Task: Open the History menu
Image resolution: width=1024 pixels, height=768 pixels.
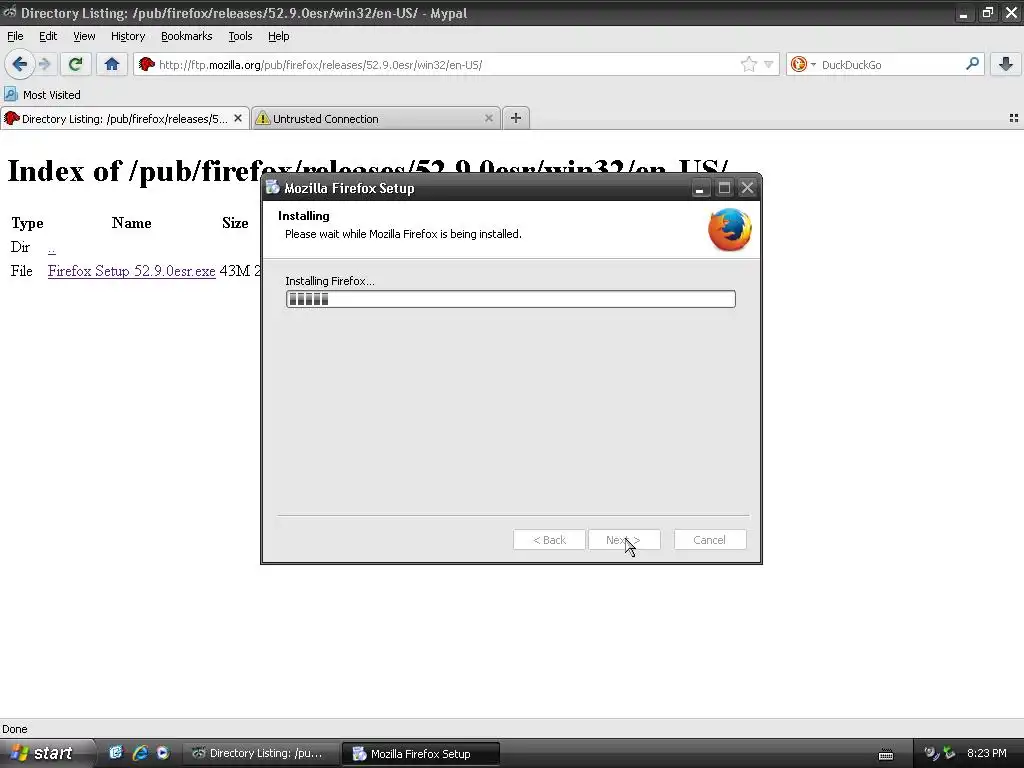Action: 127,36
